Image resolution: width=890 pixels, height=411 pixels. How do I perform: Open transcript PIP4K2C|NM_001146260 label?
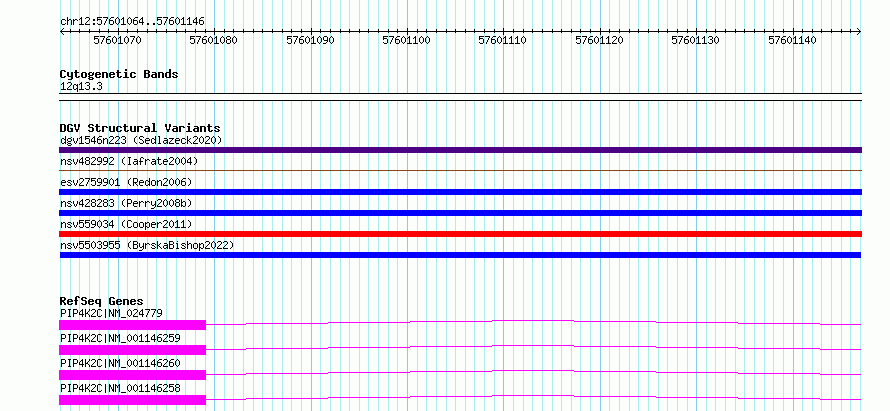[120, 363]
